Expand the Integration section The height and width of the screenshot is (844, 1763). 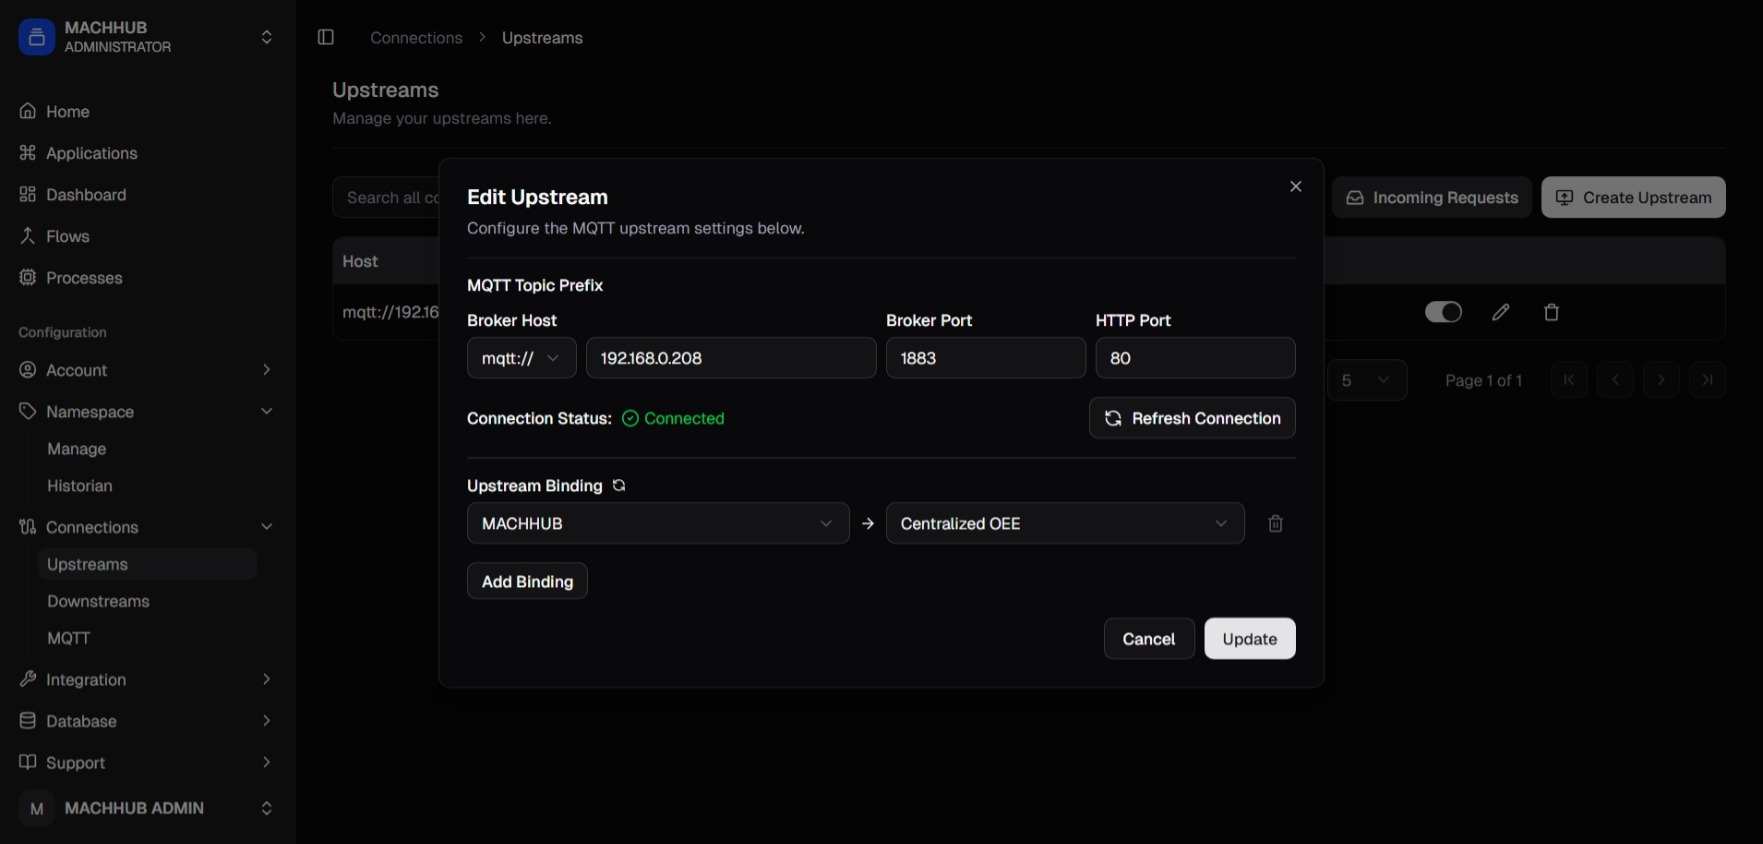click(147, 679)
